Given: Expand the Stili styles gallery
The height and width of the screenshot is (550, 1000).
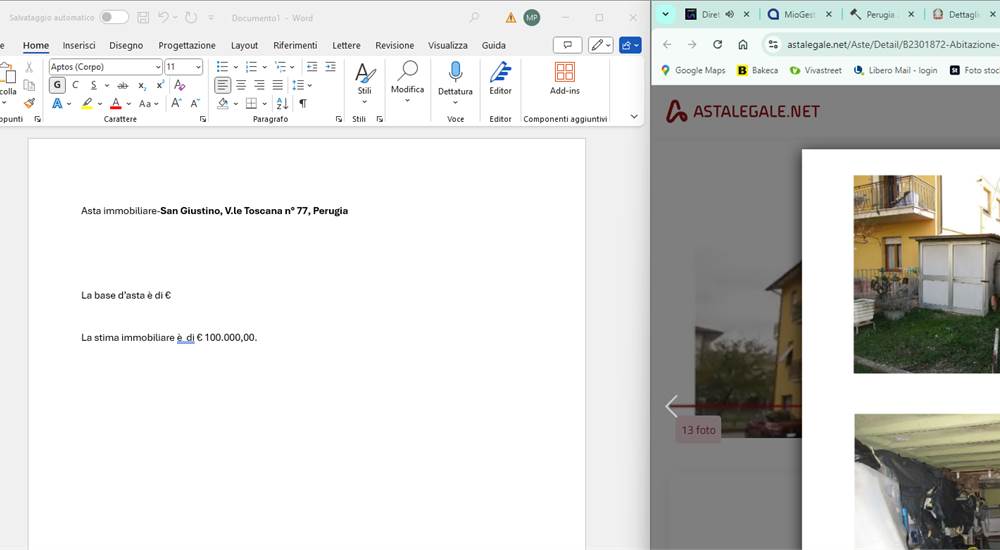Looking at the screenshot, I should (x=364, y=102).
